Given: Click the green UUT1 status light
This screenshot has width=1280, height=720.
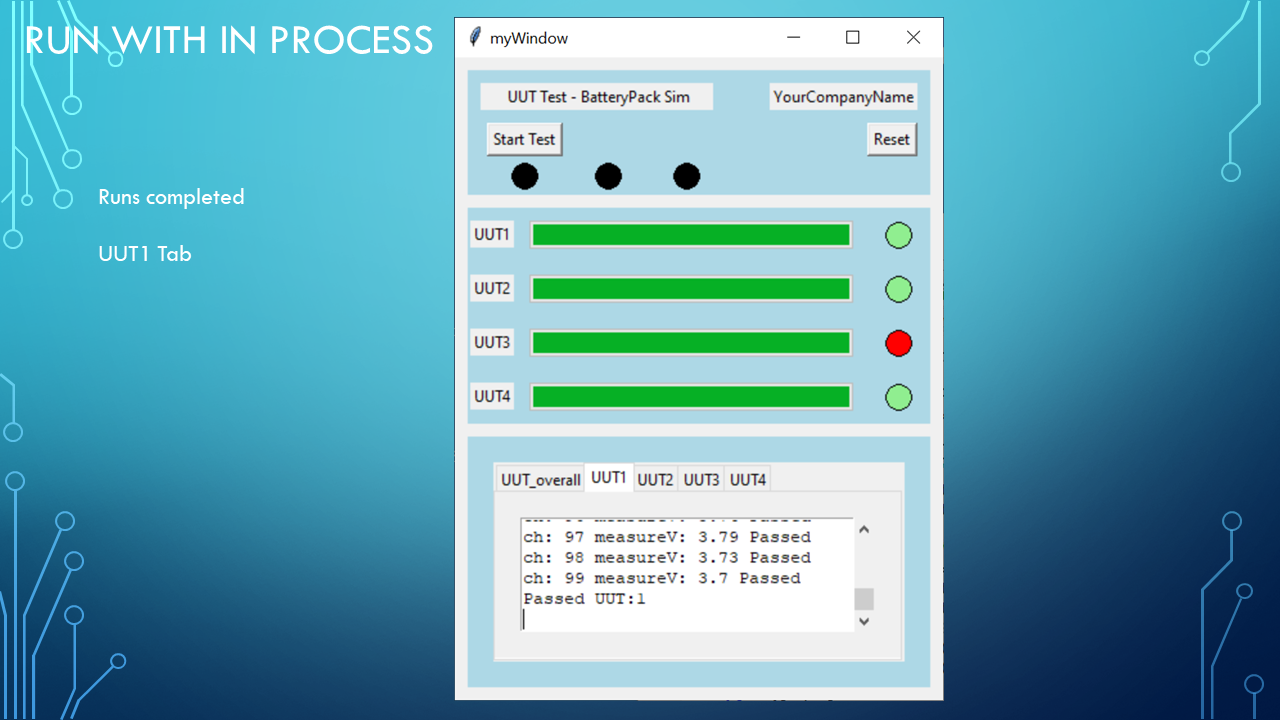Looking at the screenshot, I should (898, 236).
